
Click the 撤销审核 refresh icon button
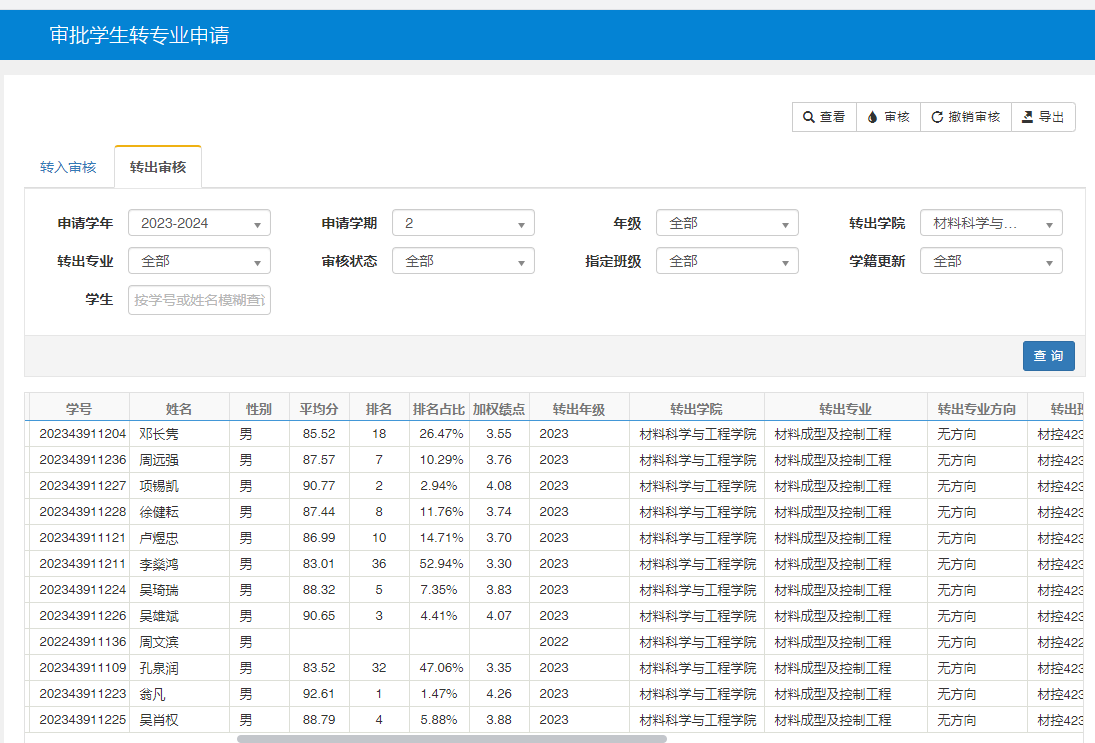(x=965, y=117)
